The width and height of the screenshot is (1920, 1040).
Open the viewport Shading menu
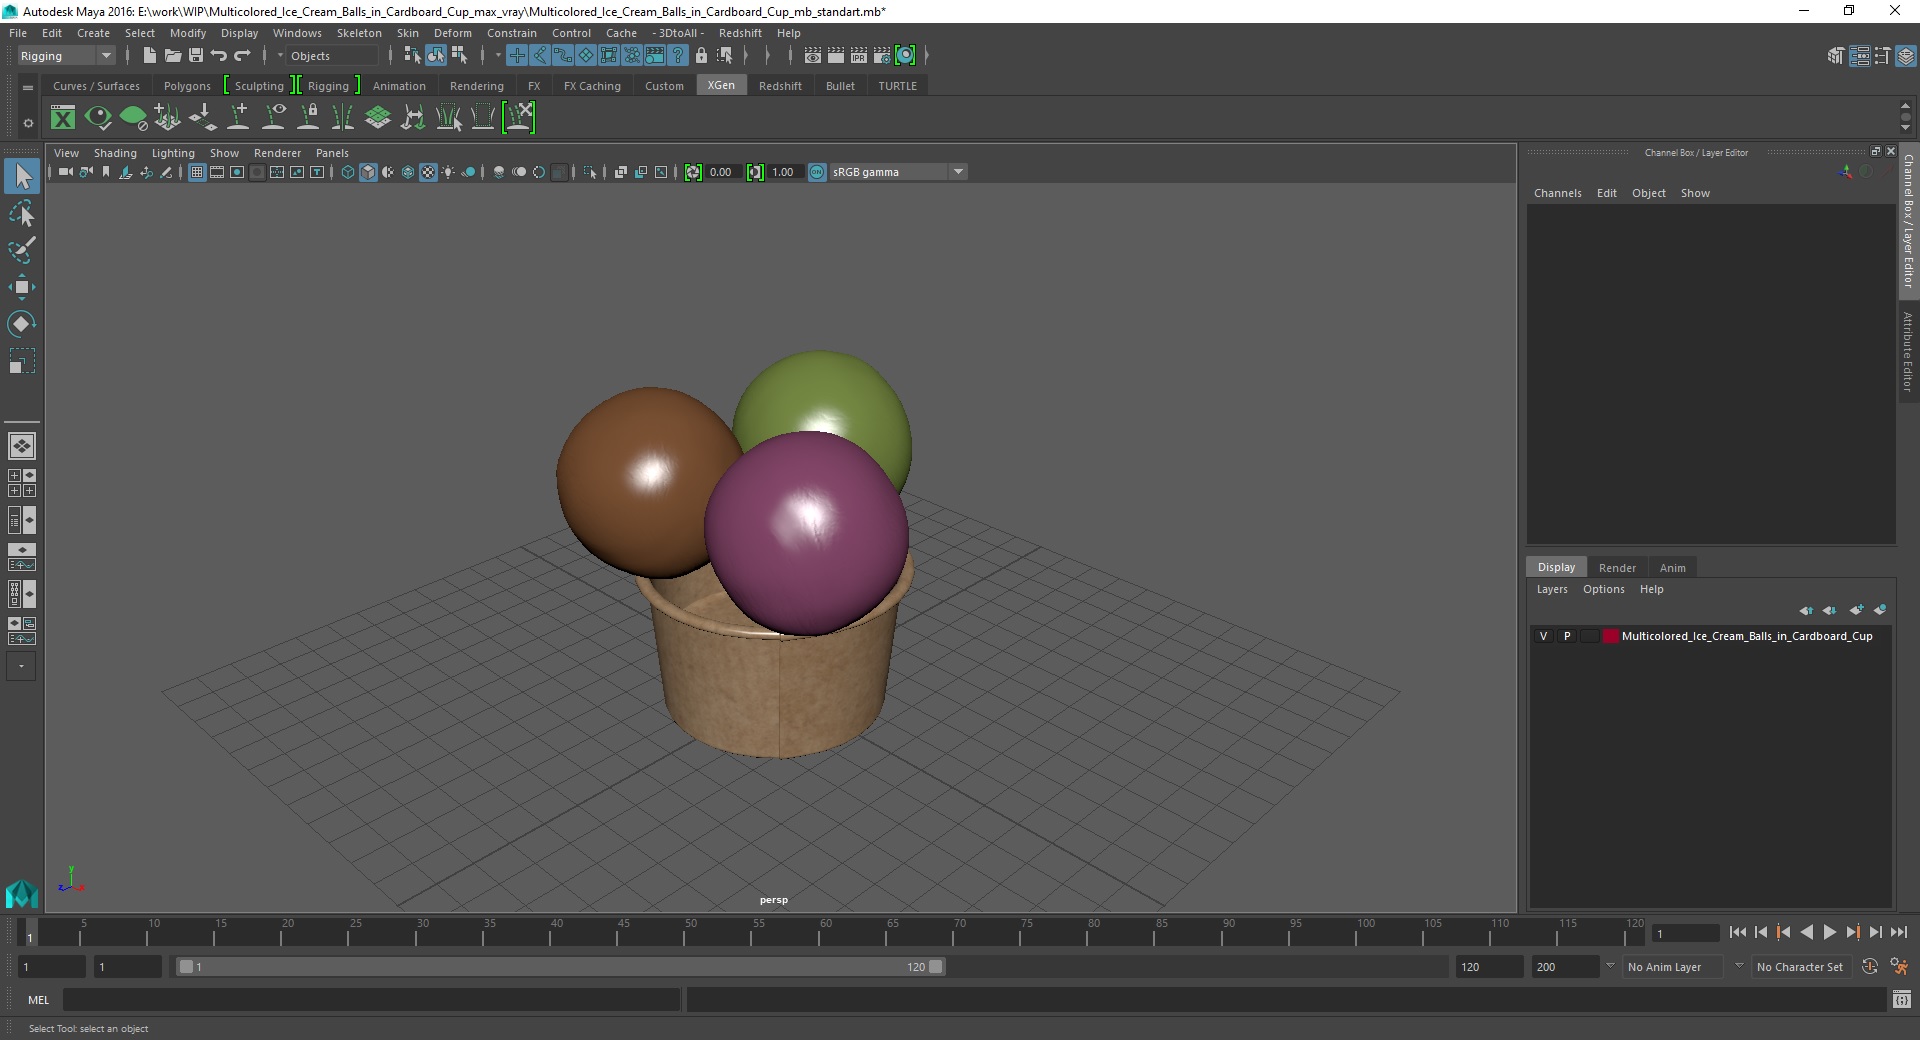[115, 153]
